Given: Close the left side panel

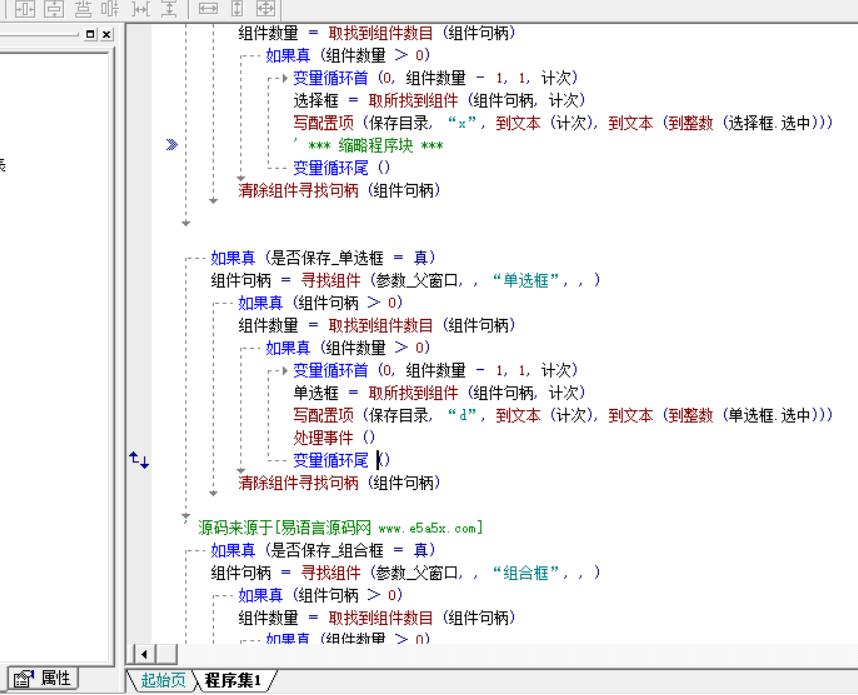Looking at the screenshot, I should [x=107, y=34].
